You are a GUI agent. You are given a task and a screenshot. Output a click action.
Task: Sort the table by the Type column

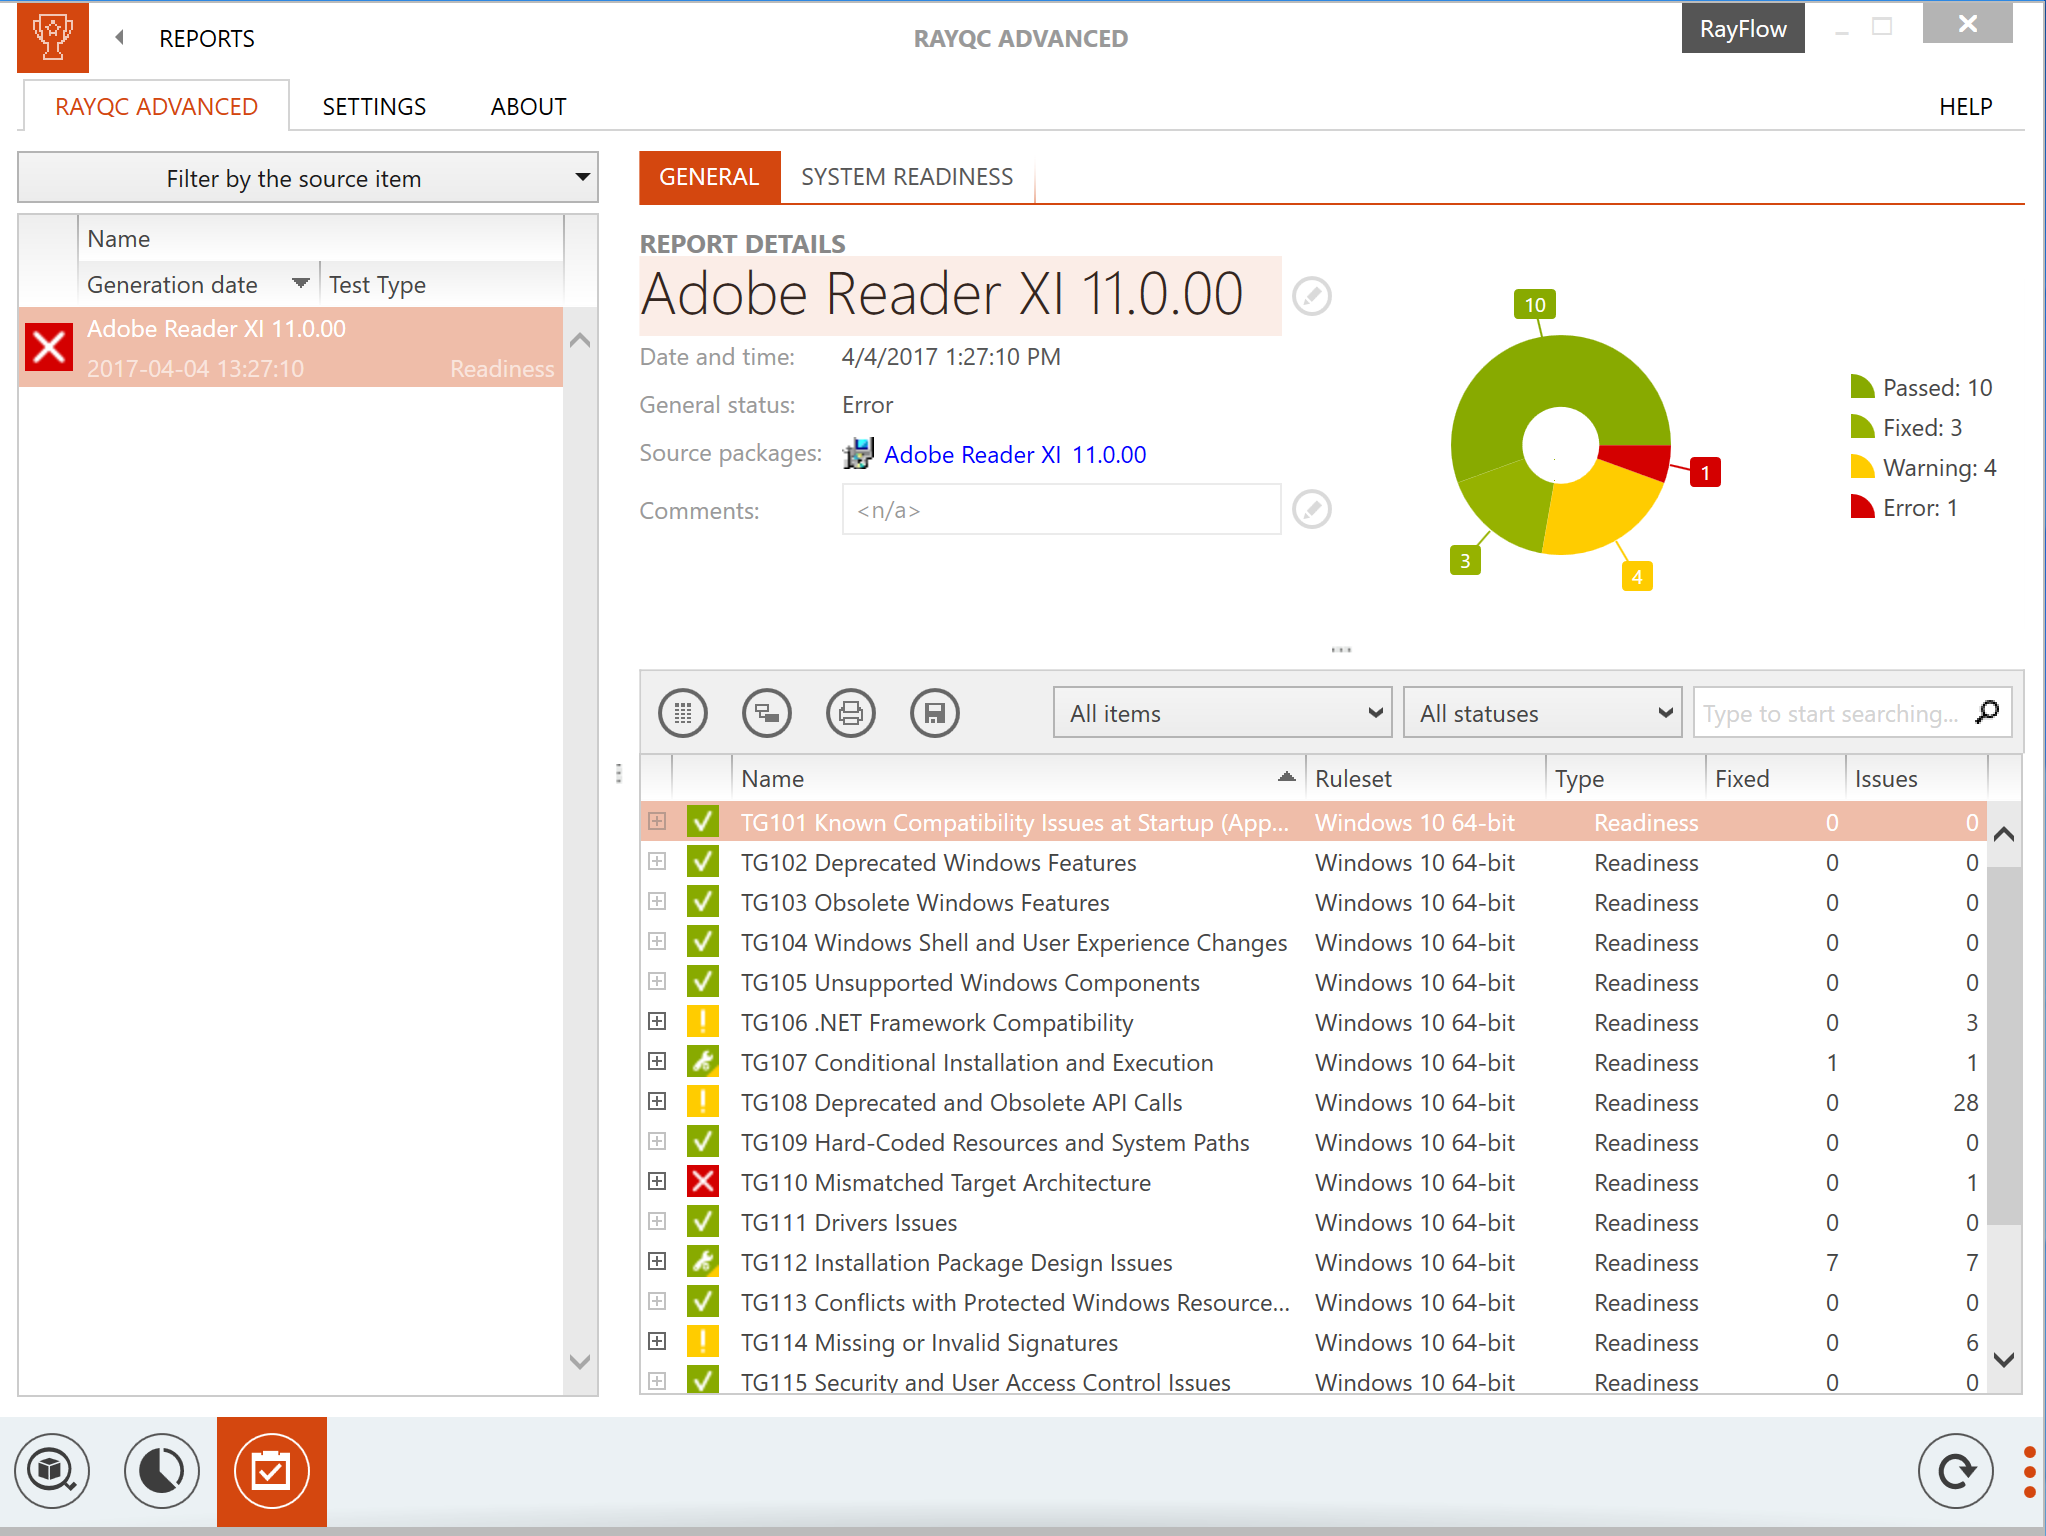[x=1625, y=778]
